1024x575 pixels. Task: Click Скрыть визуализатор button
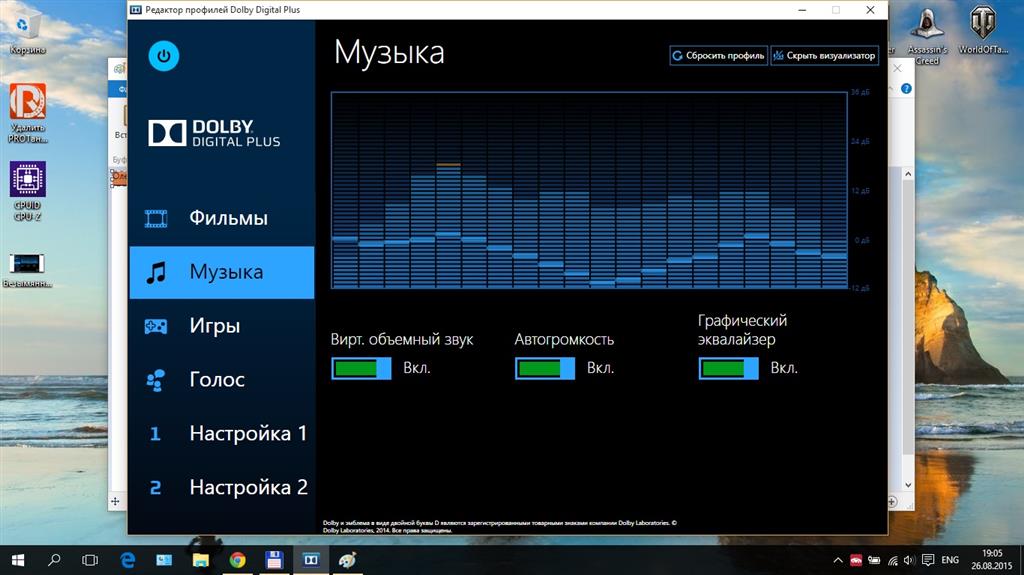824,56
